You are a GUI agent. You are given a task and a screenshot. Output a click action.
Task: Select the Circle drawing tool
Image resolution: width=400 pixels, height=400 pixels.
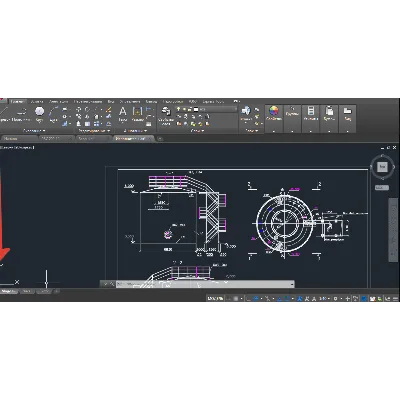(x=39, y=113)
